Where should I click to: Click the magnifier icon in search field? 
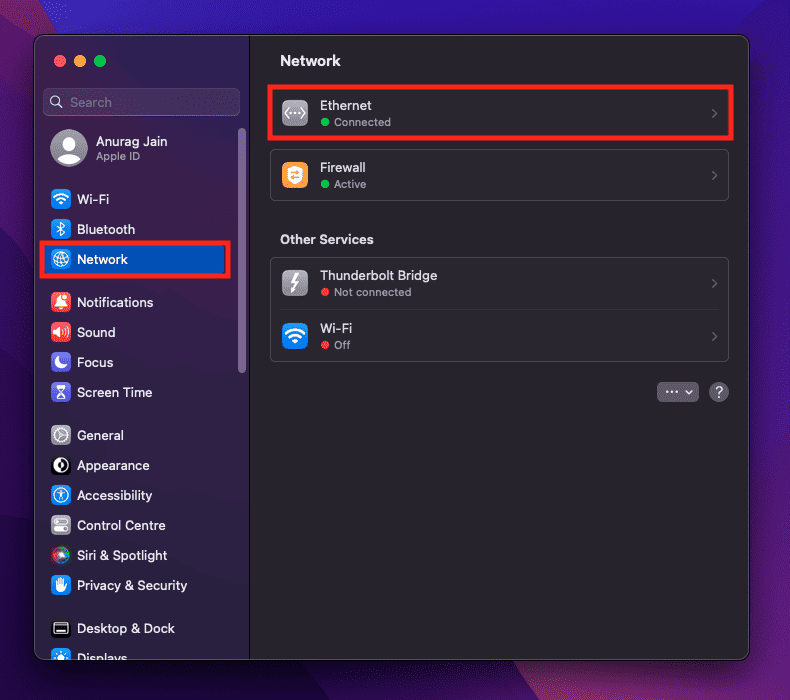click(x=56, y=102)
